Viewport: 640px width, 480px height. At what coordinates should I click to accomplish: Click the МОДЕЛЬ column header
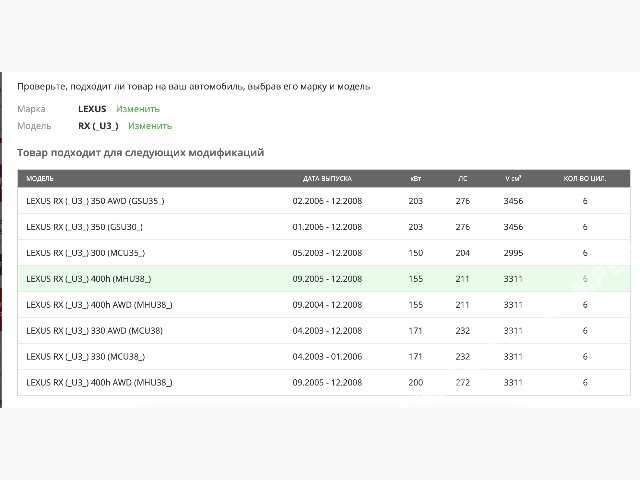click(x=40, y=178)
